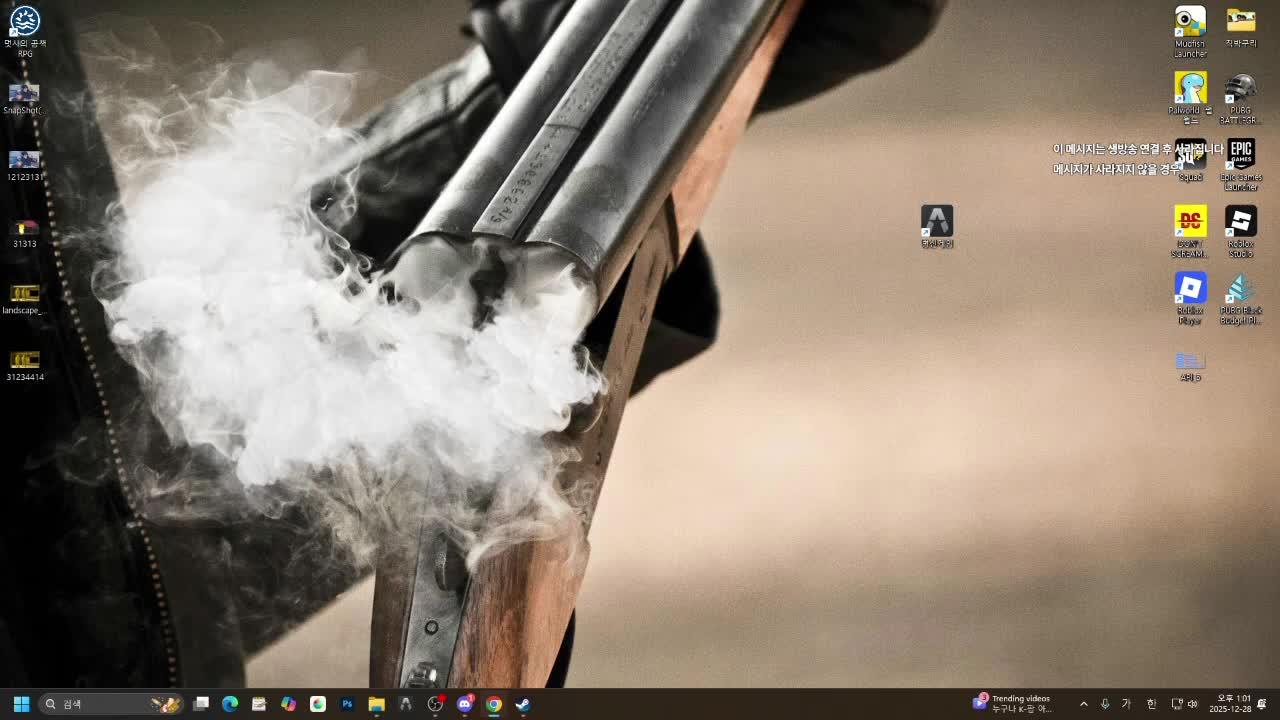Open Microsoft Edge from the taskbar
The width and height of the screenshot is (1280, 720).
pyautogui.click(x=230, y=704)
